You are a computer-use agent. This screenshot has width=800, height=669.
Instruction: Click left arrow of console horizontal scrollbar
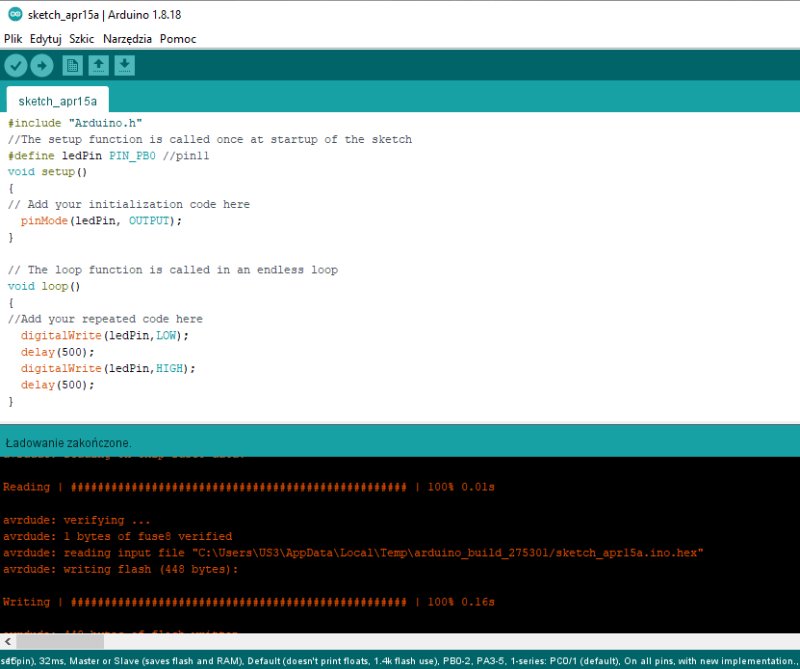[x=8, y=641]
